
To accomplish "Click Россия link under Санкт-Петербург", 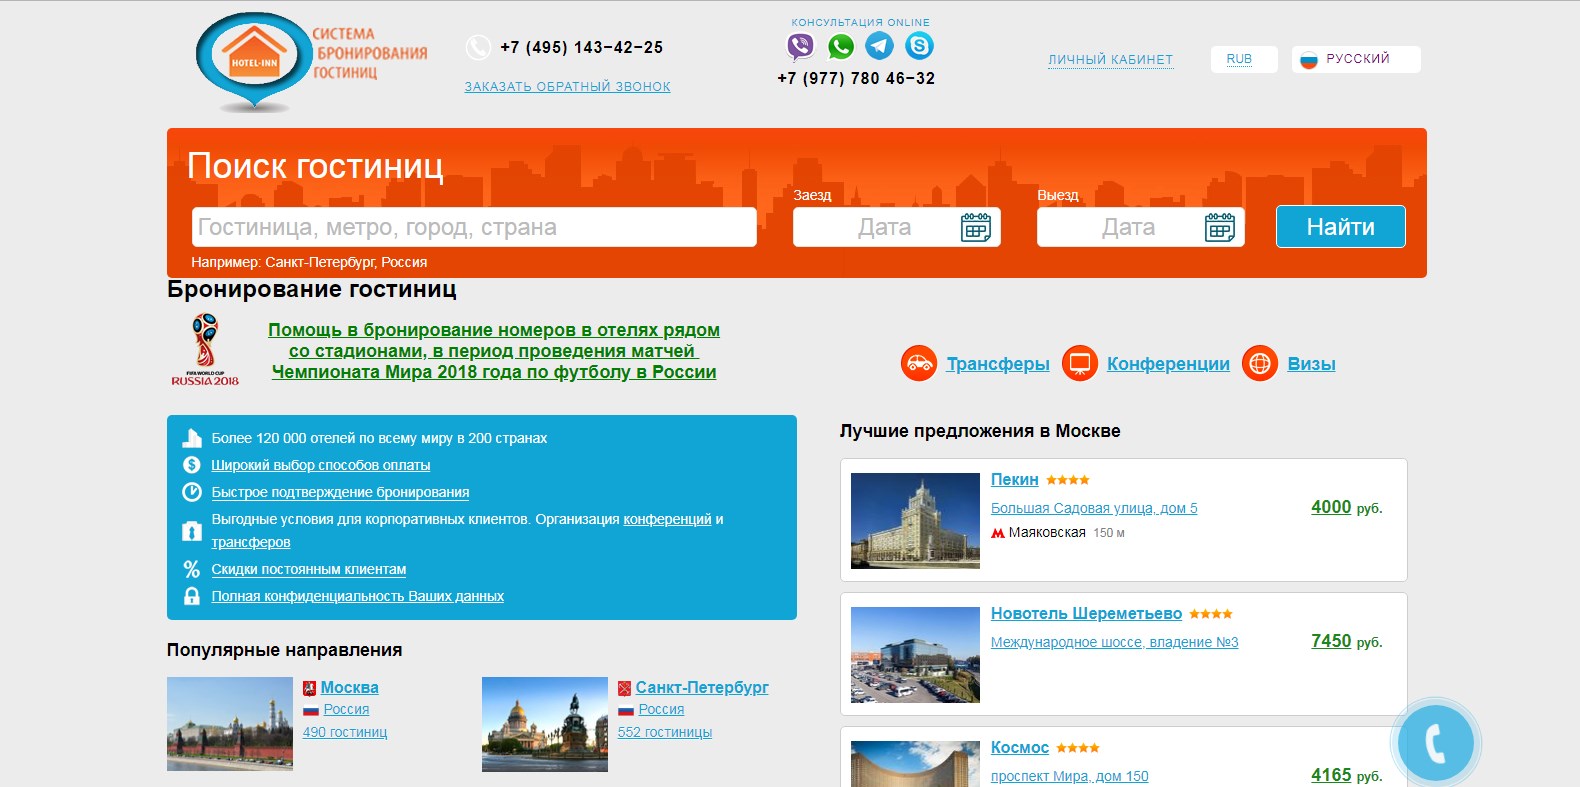I will 661,709.
